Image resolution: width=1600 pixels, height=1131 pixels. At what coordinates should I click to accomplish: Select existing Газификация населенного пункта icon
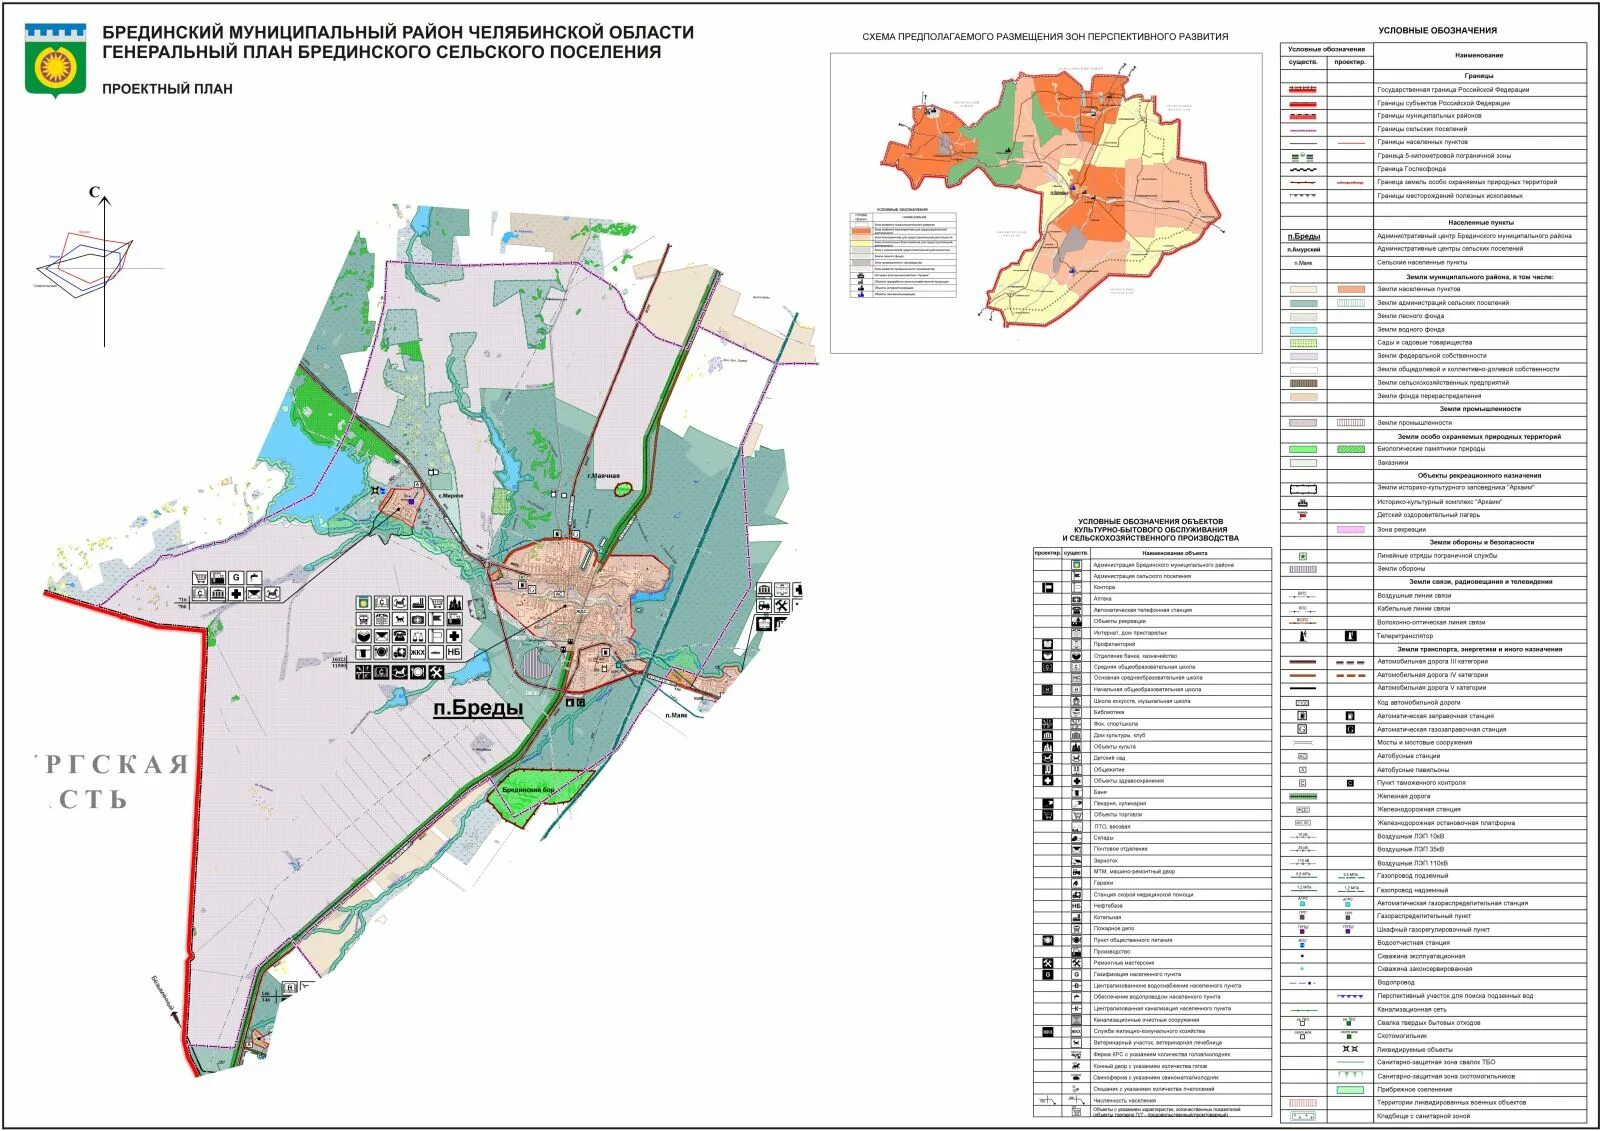coord(1076,974)
